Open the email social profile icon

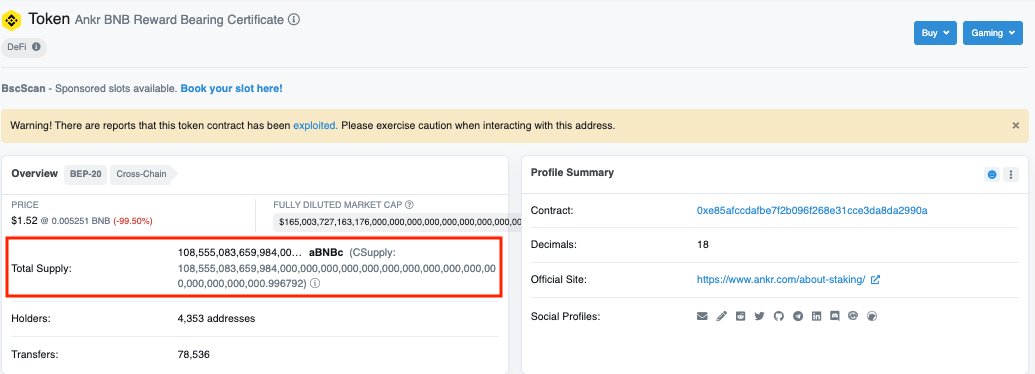(x=702, y=317)
